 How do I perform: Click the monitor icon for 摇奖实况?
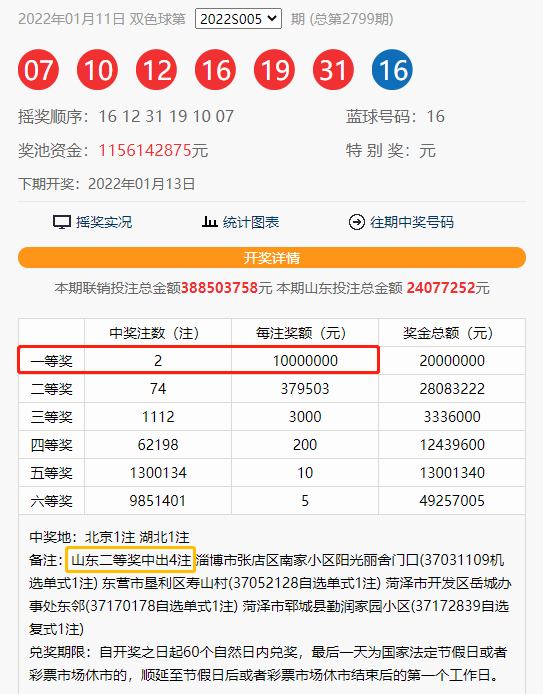point(62,222)
